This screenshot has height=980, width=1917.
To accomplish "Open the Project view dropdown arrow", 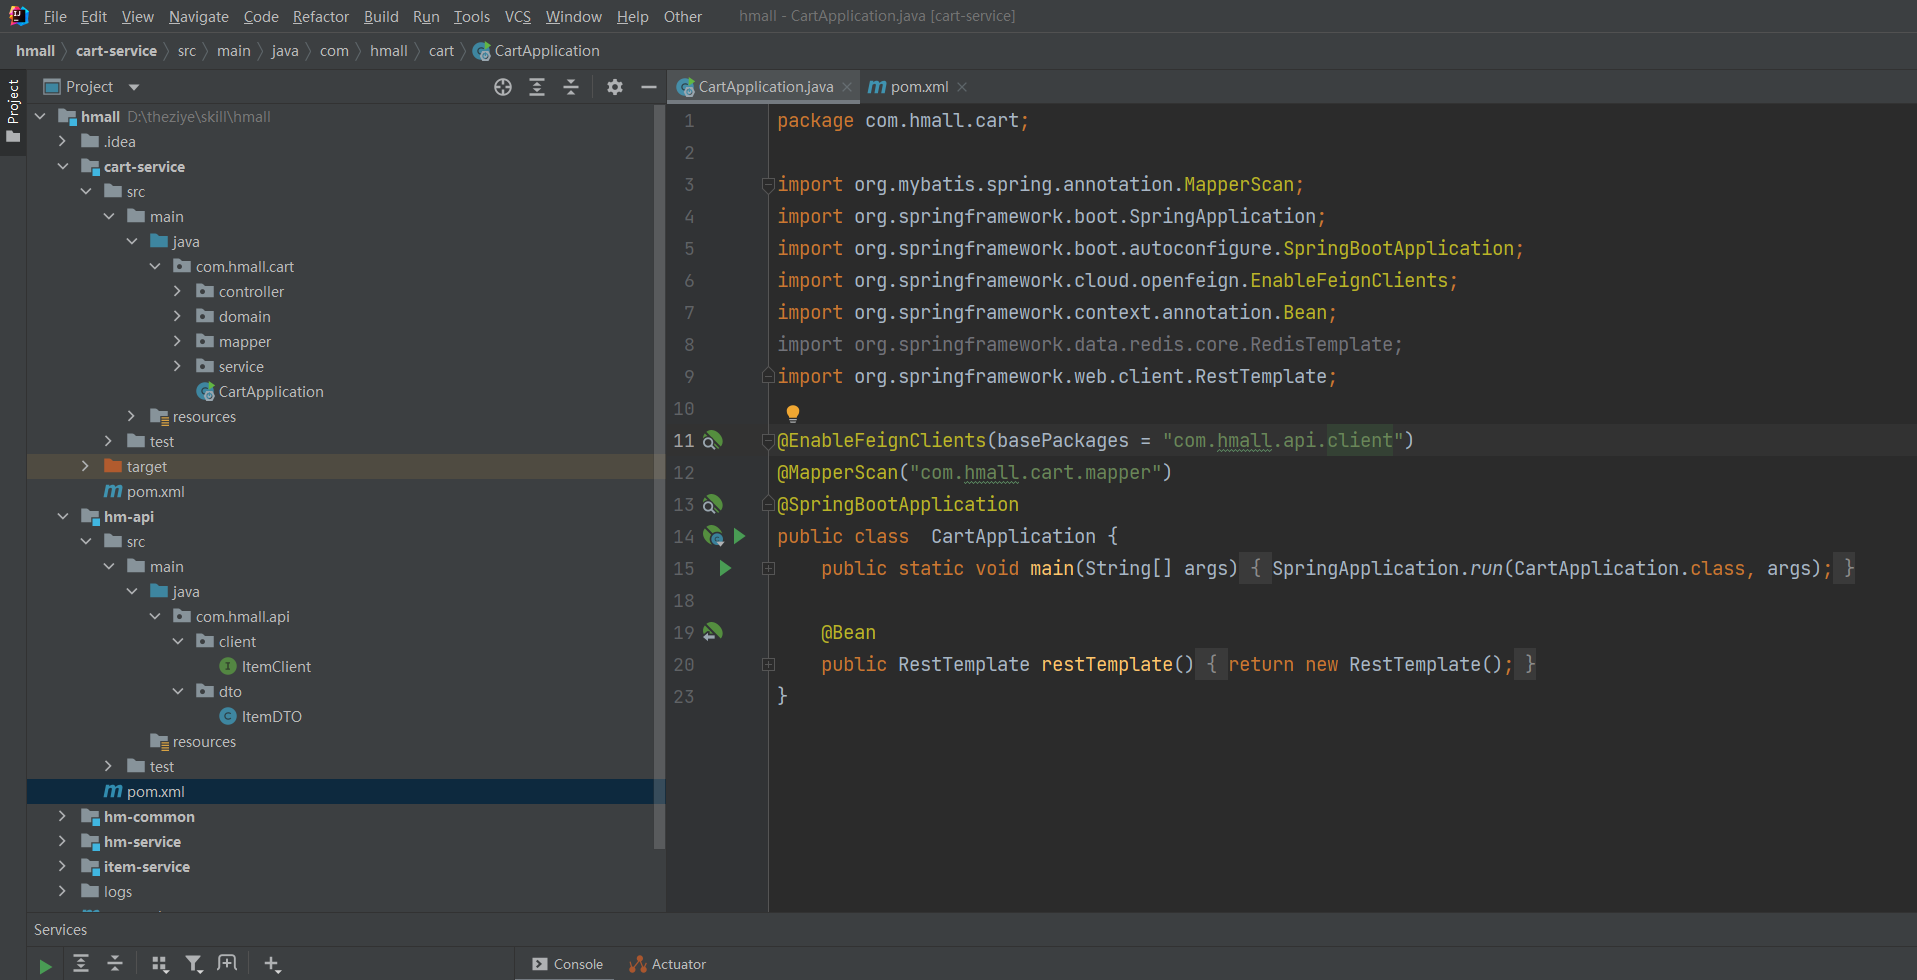I will [134, 87].
